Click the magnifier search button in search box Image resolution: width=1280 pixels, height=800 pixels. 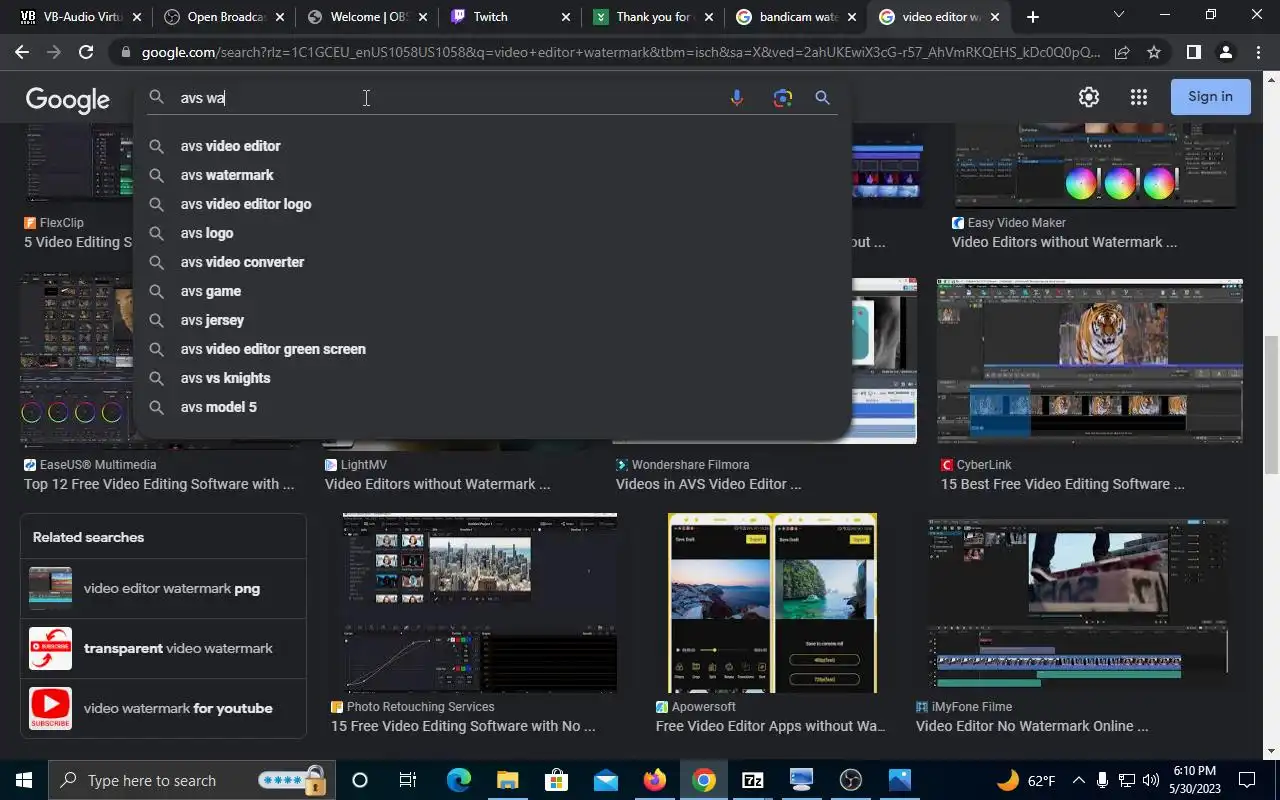click(x=822, y=98)
